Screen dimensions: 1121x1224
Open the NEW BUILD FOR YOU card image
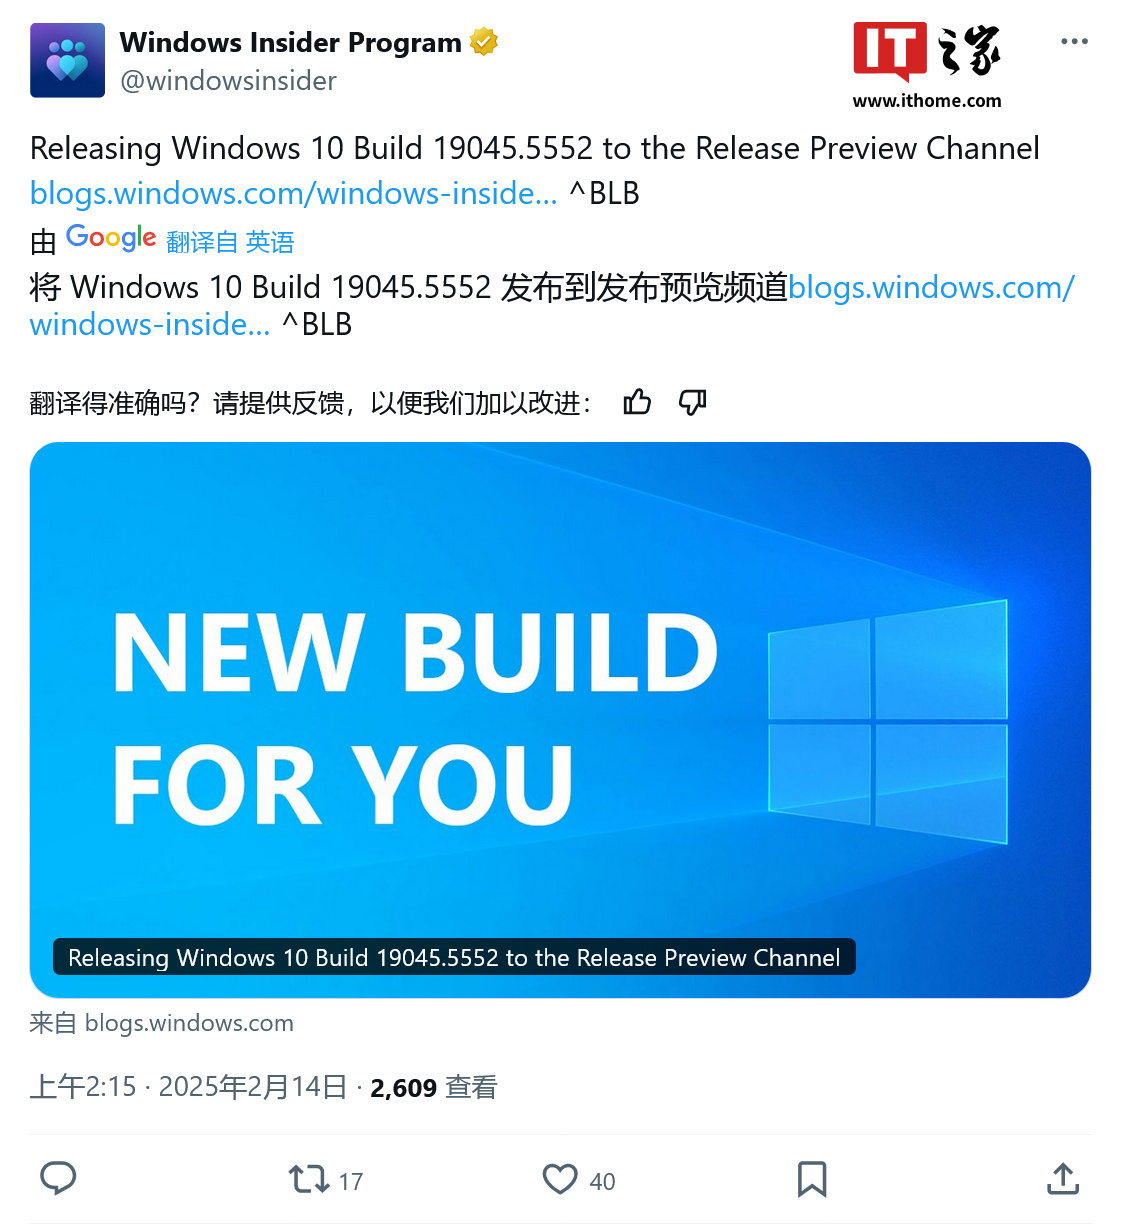[x=560, y=720]
